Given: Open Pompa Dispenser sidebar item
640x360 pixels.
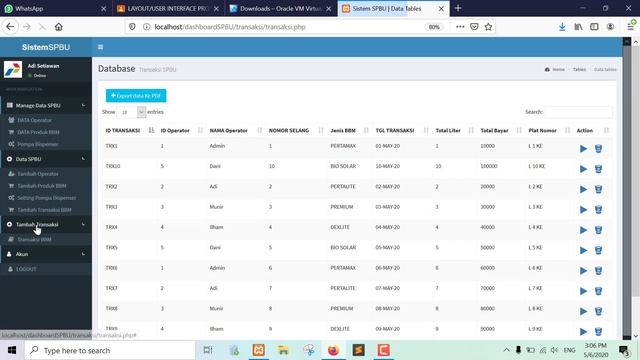Looking at the screenshot, I should click(x=38, y=144).
